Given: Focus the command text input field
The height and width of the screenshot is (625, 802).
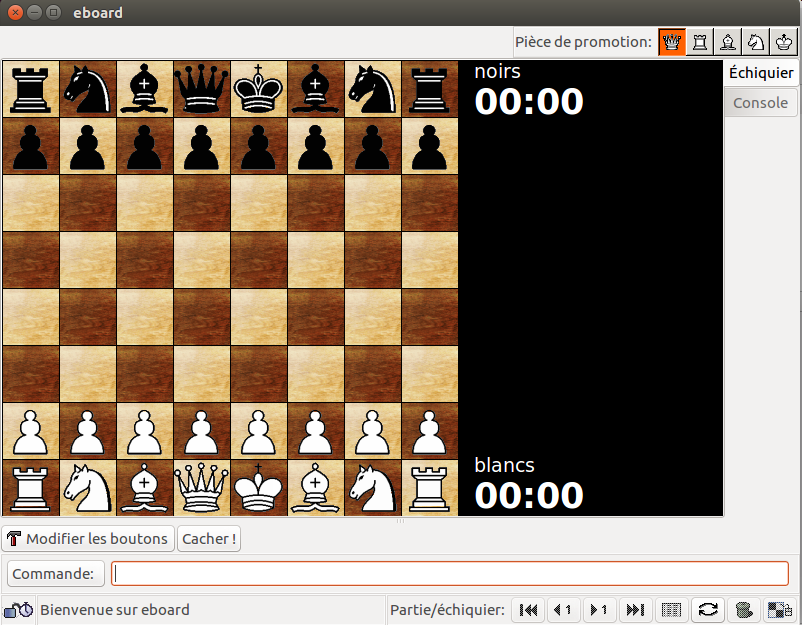Looking at the screenshot, I should pos(450,574).
